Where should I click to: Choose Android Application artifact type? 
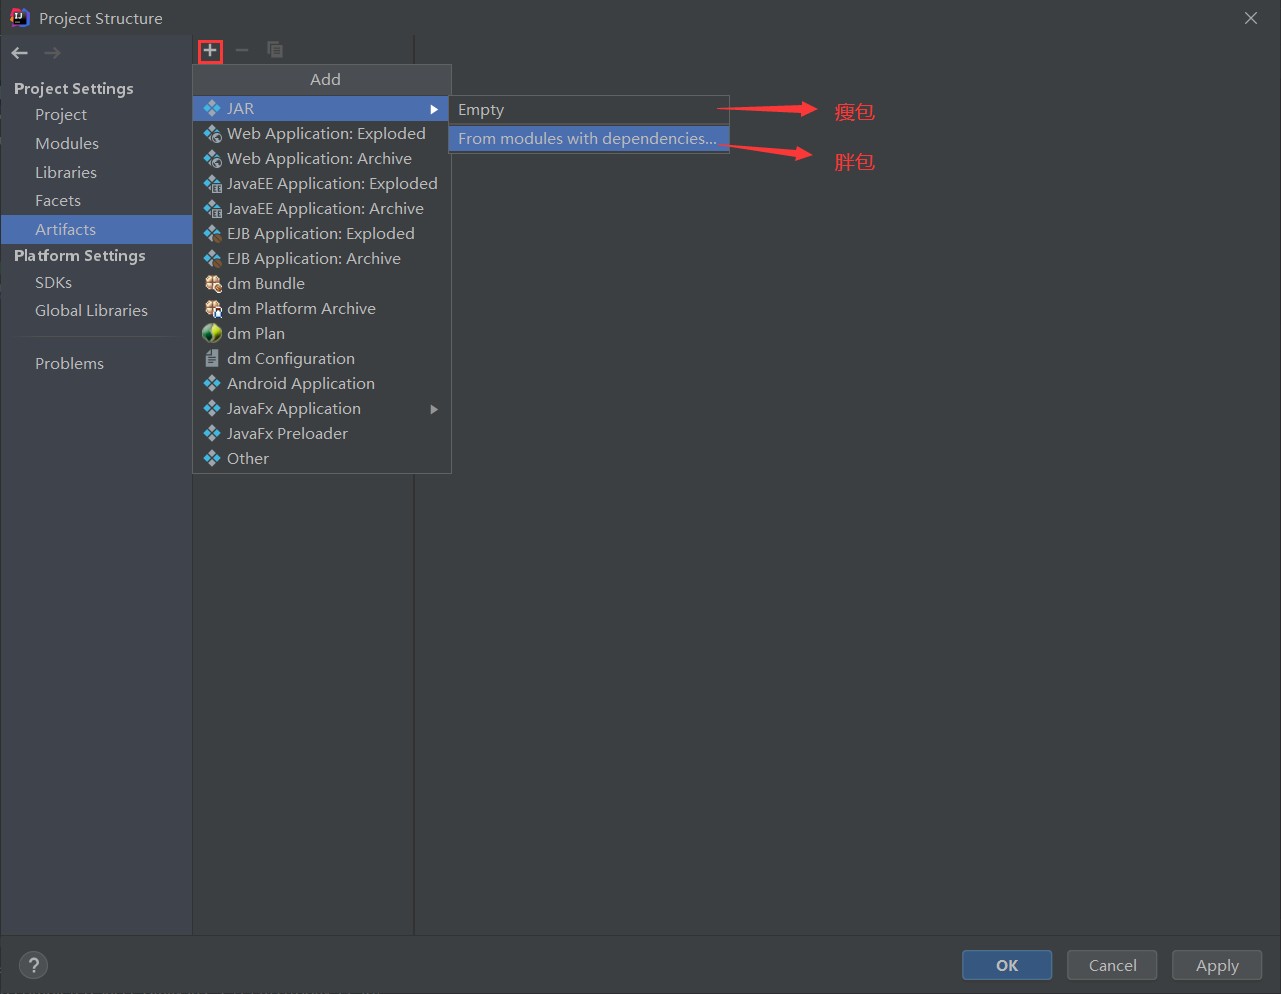[322, 384]
